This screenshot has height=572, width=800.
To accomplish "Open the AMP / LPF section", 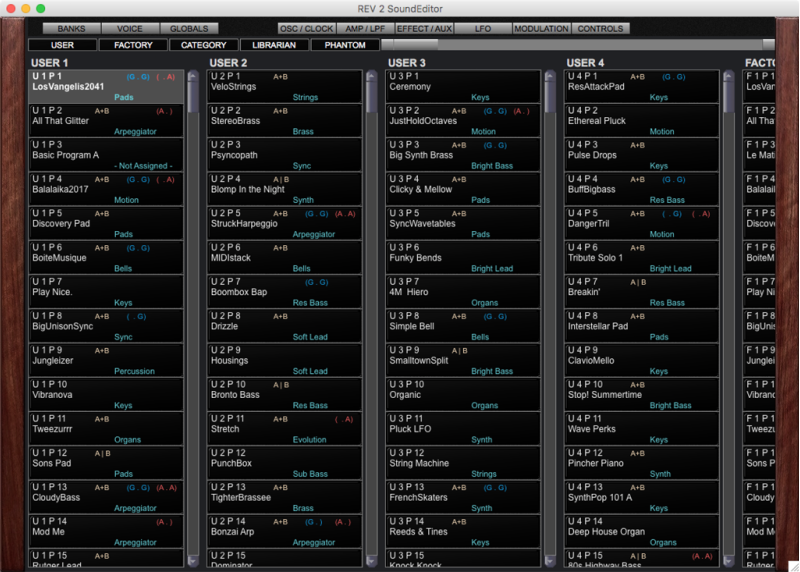I will (x=365, y=29).
